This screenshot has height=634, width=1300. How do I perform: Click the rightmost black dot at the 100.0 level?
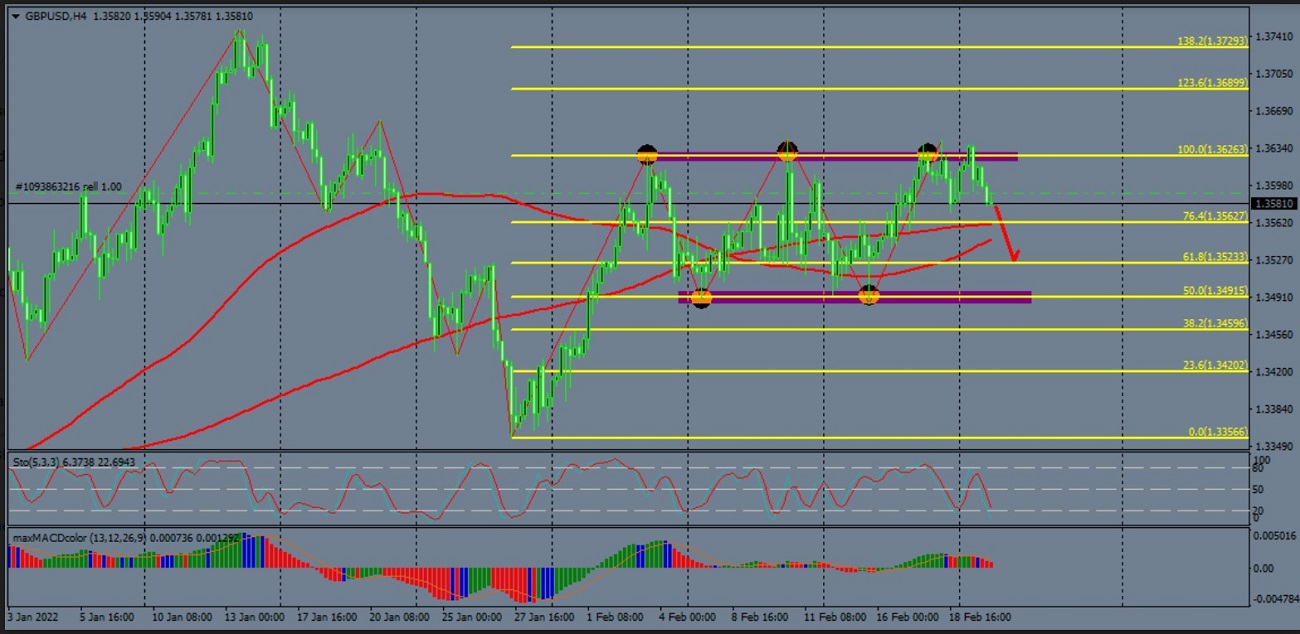[x=928, y=153]
